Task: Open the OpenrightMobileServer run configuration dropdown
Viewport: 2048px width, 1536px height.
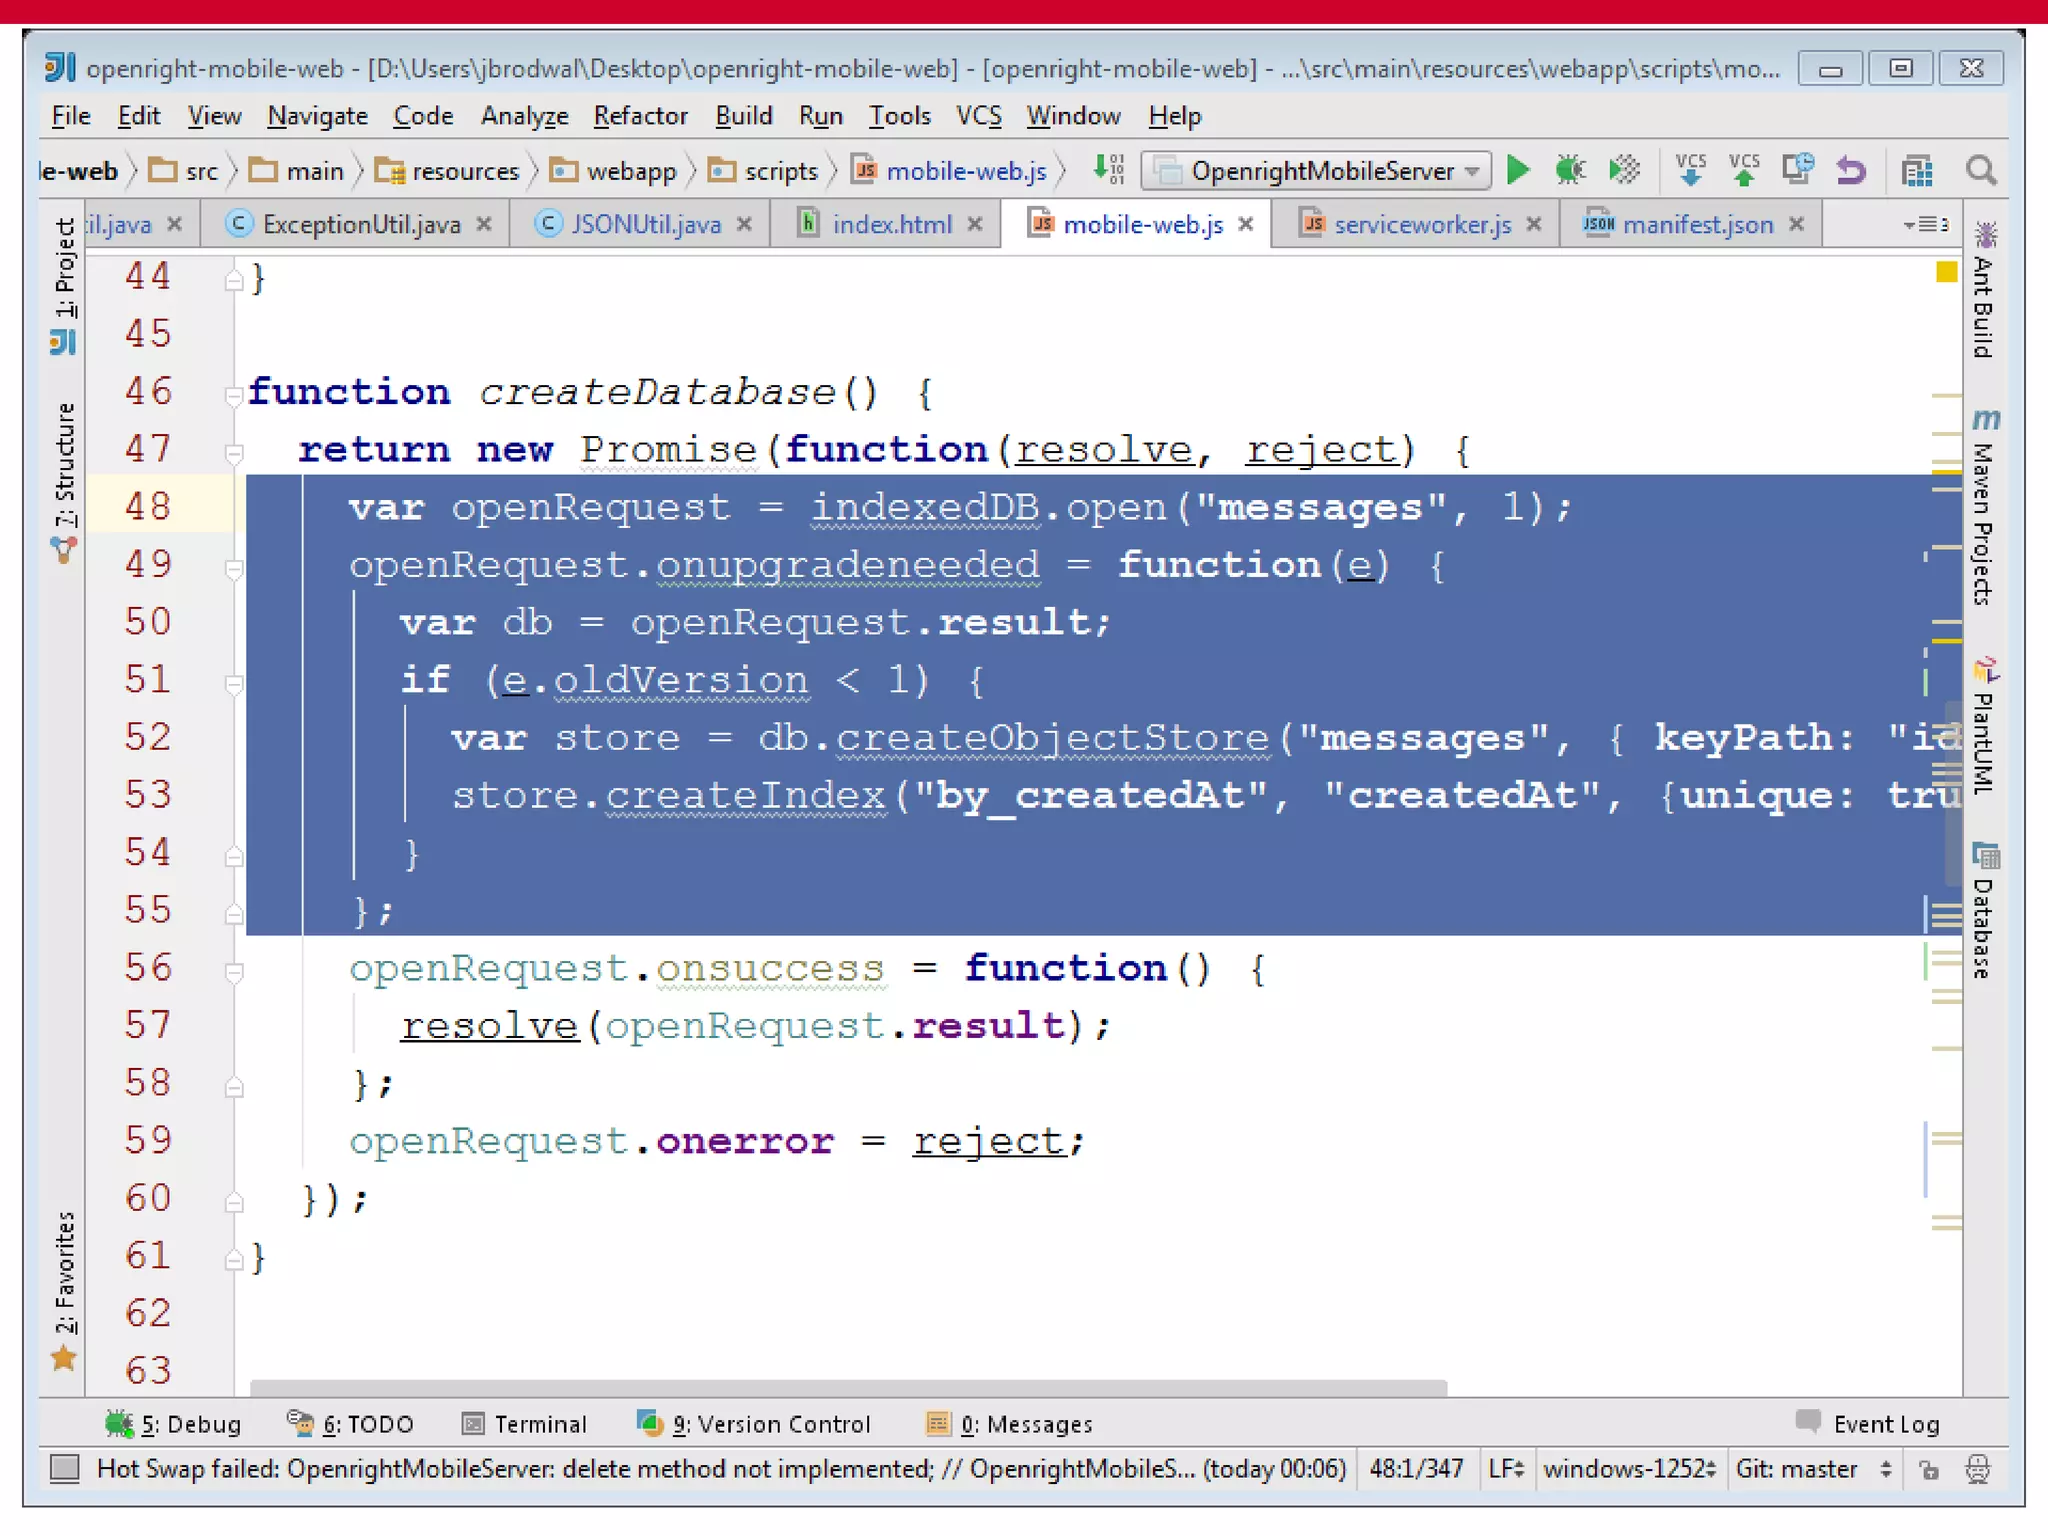Action: point(1316,171)
